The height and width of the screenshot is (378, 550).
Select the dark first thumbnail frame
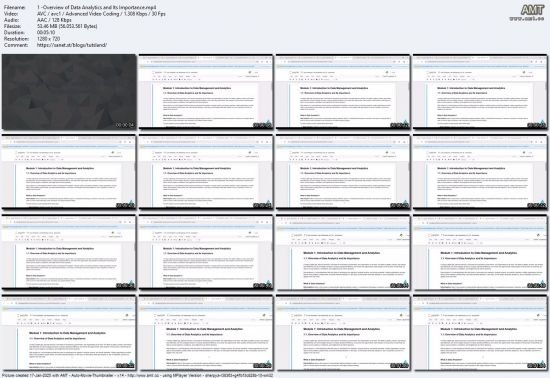pyautogui.click(x=69, y=92)
